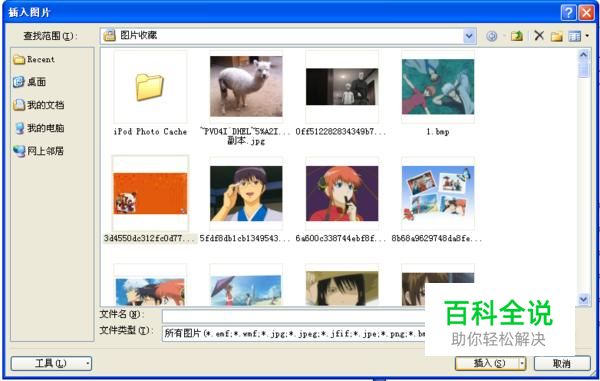Click the Help question mark button
Viewport: 600px width, 381px height.
click(x=568, y=13)
